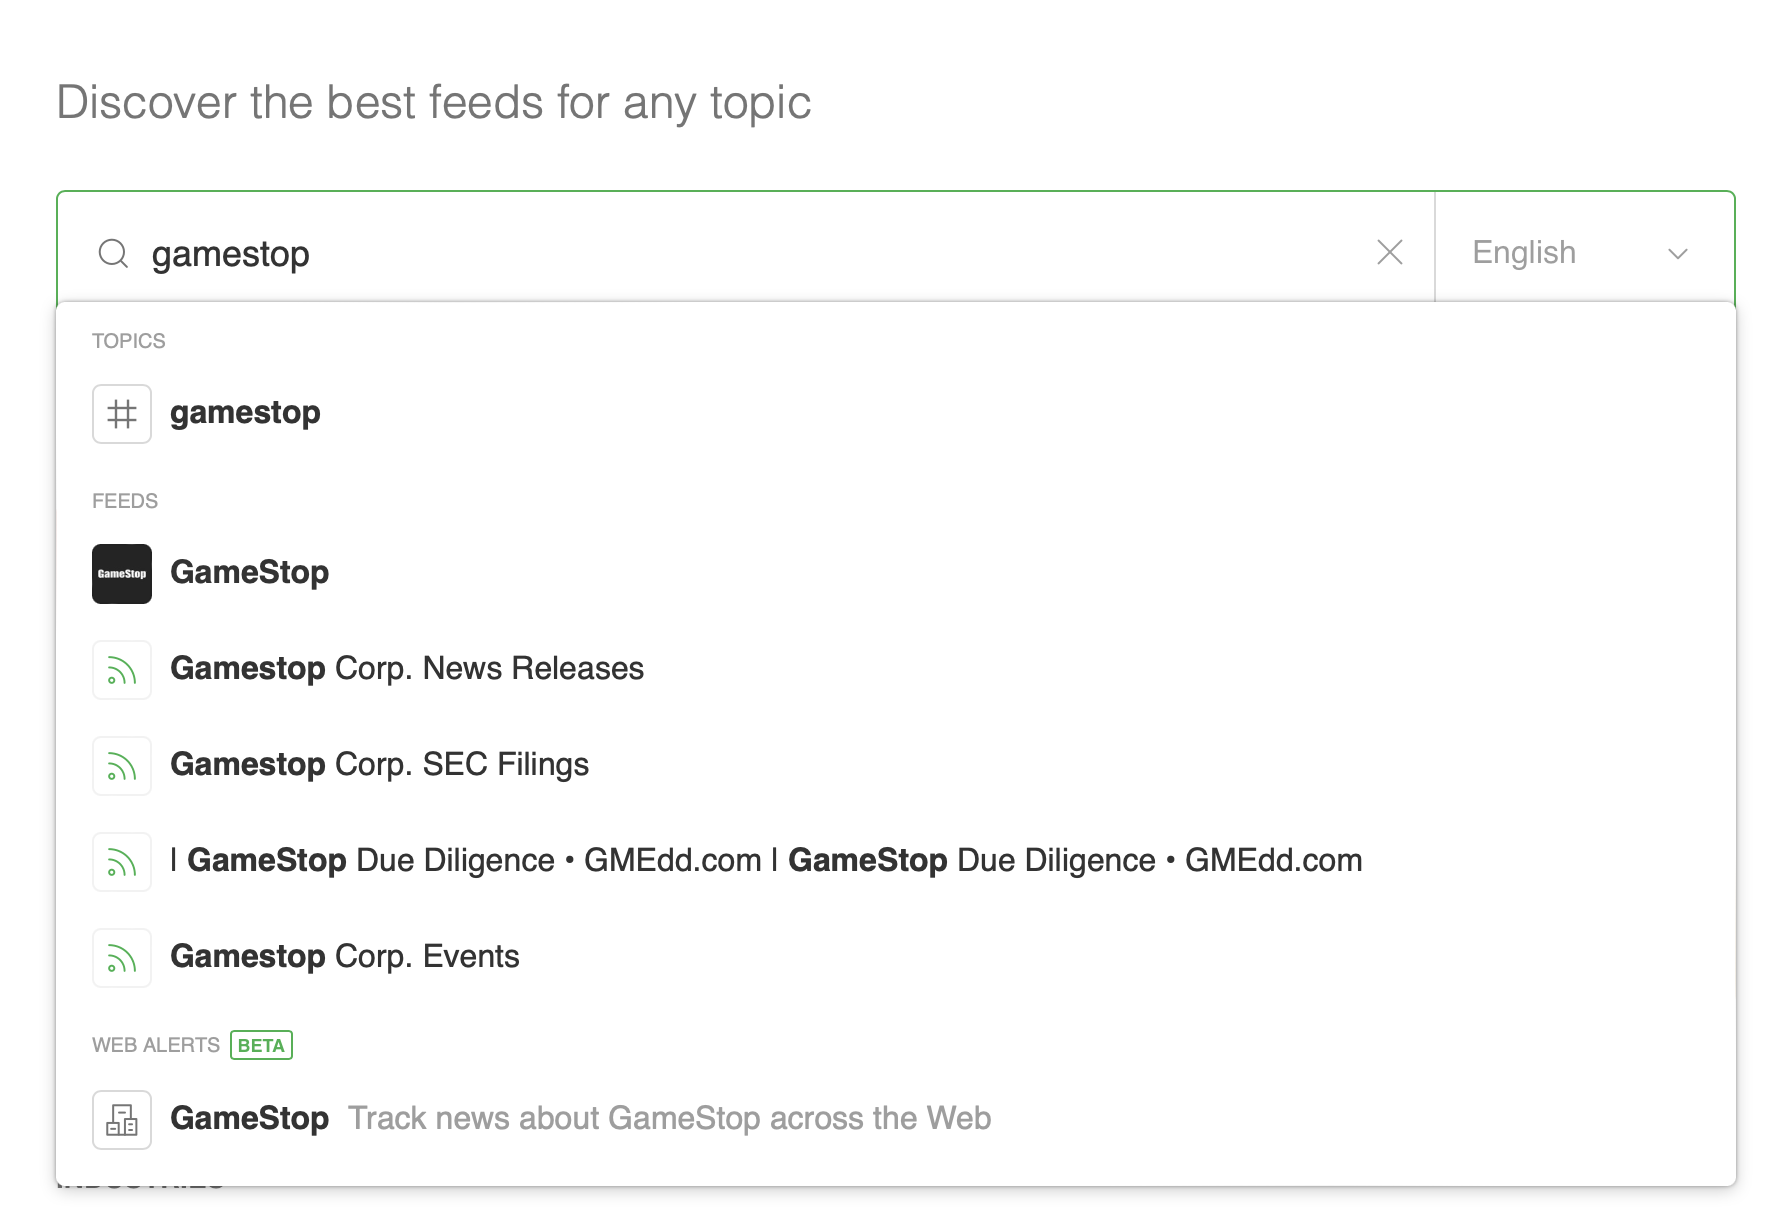Click the building icon for GameStop web alert
Image resolution: width=1780 pixels, height=1214 pixels.
pyautogui.click(x=122, y=1119)
